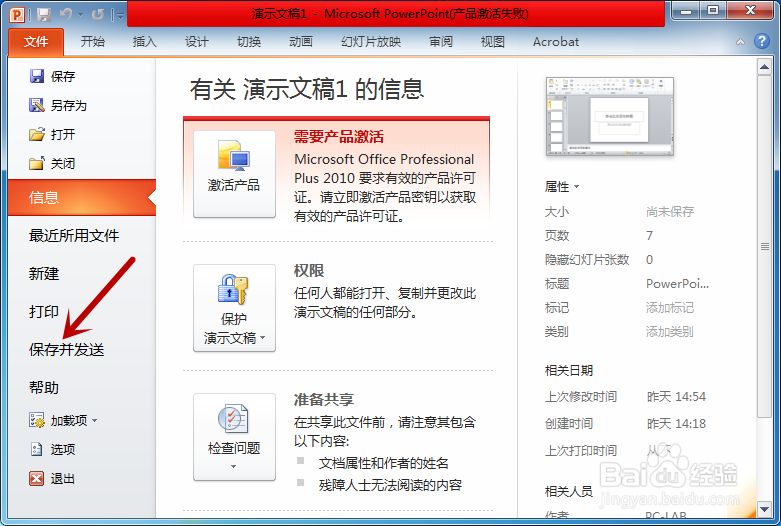The image size is (781, 526).
Task: Click the 添加标记 field
Action: [669, 308]
